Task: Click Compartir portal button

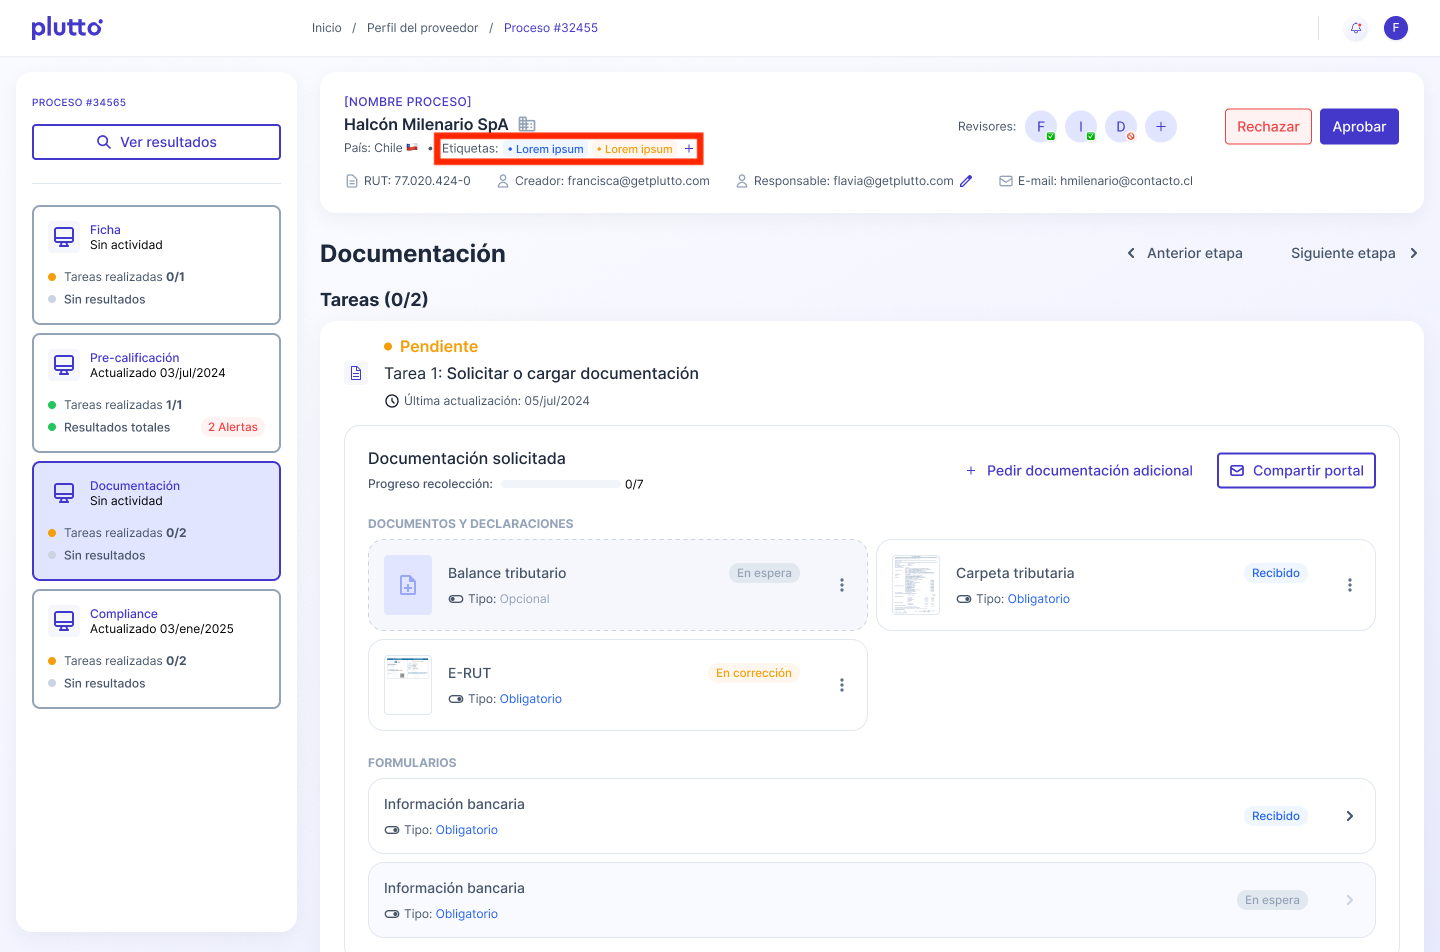Action: (x=1296, y=471)
